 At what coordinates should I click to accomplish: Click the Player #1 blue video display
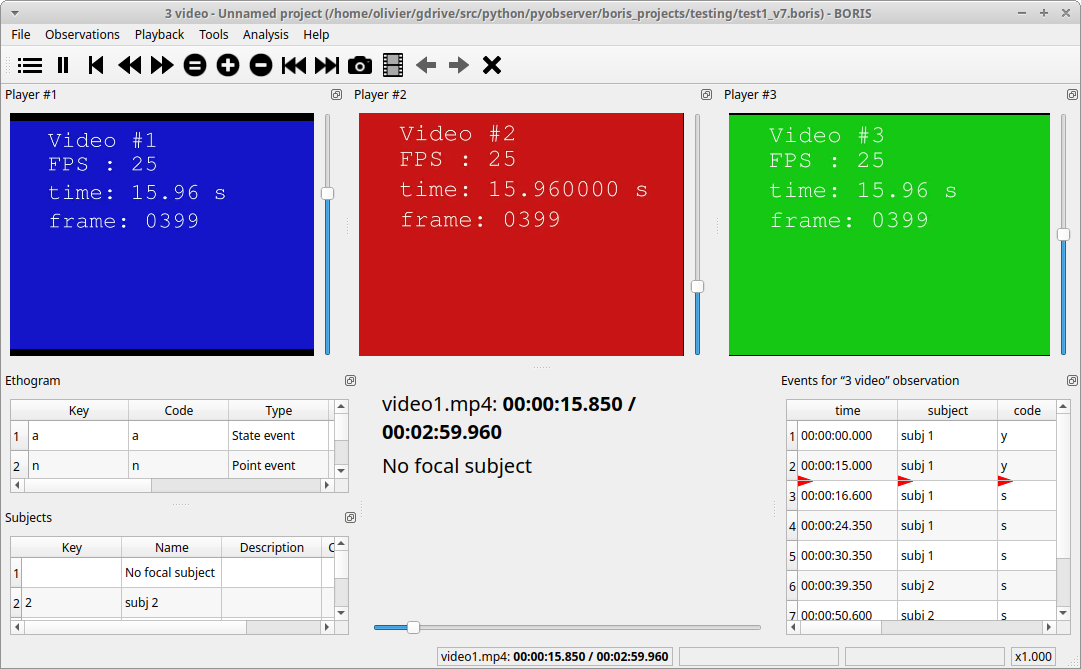coord(162,234)
